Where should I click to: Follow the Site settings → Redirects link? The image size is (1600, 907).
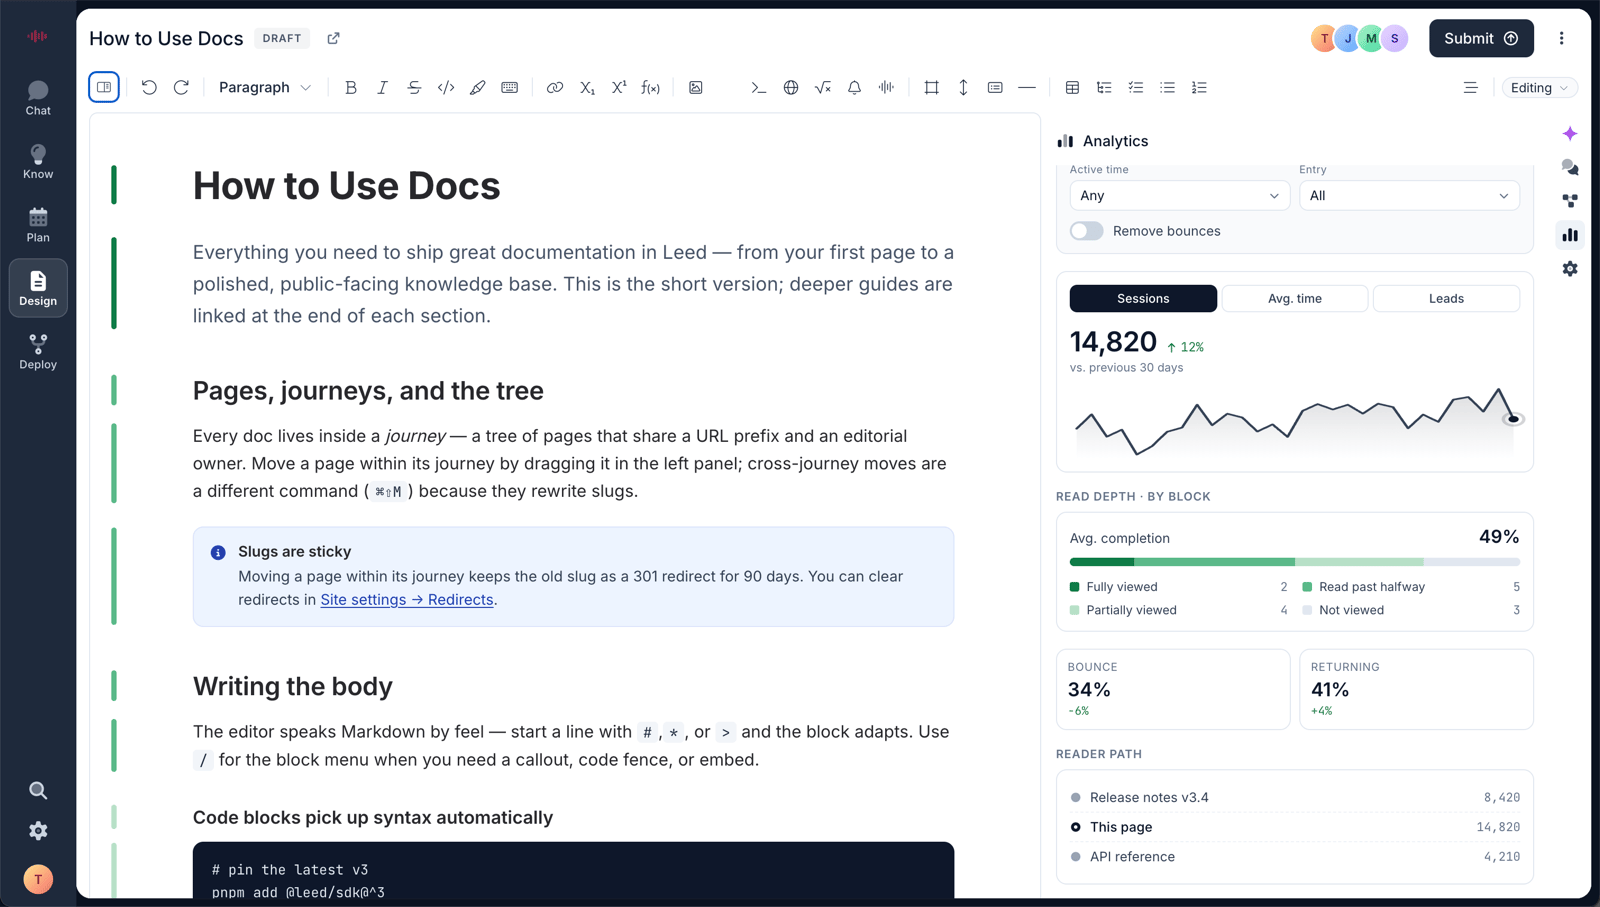point(407,600)
